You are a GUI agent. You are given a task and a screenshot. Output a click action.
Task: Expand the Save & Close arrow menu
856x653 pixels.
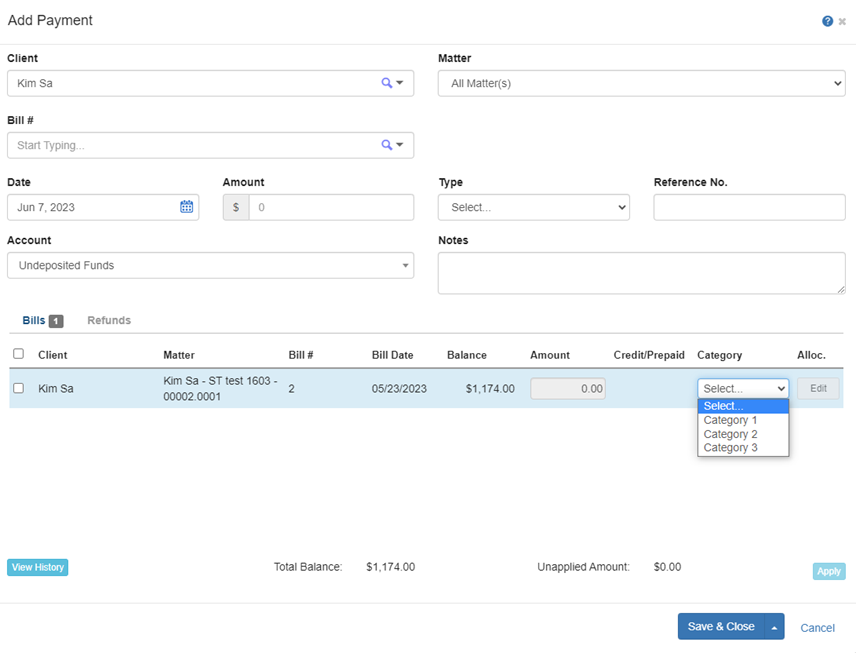[x=775, y=627]
